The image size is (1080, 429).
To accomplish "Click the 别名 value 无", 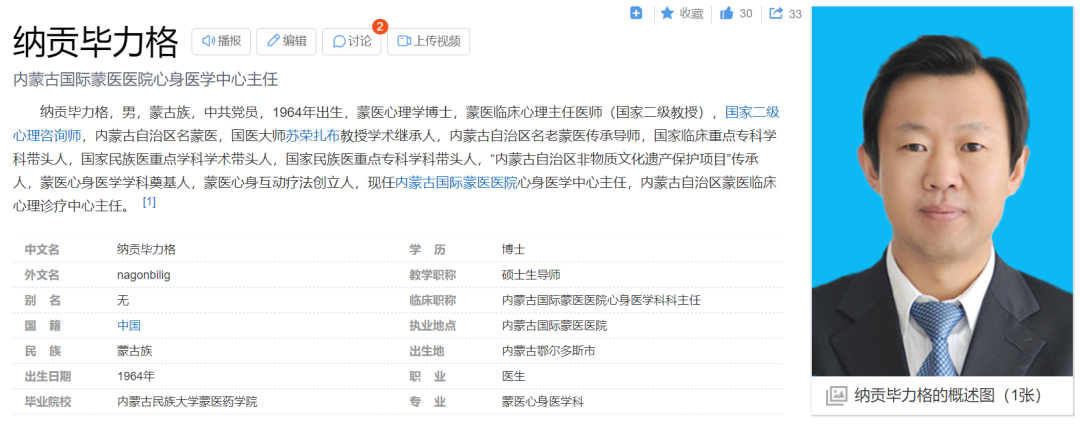I will point(123,300).
